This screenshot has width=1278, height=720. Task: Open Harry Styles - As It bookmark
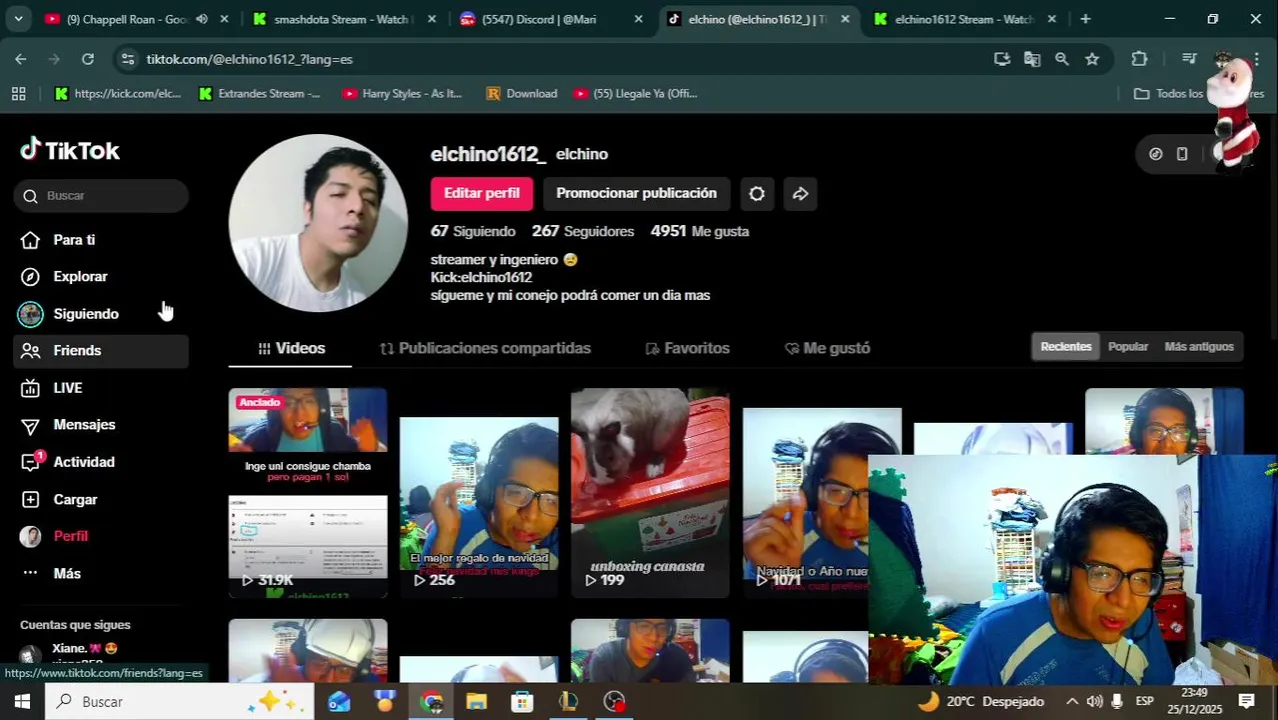[402, 93]
